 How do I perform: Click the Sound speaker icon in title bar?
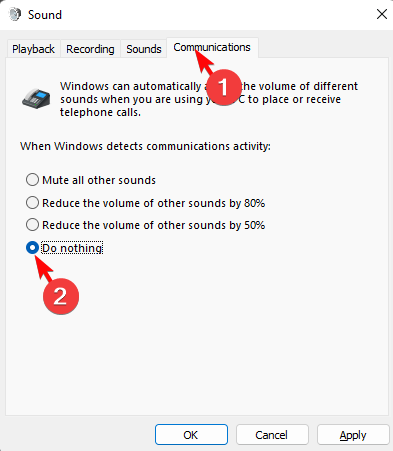click(x=15, y=14)
